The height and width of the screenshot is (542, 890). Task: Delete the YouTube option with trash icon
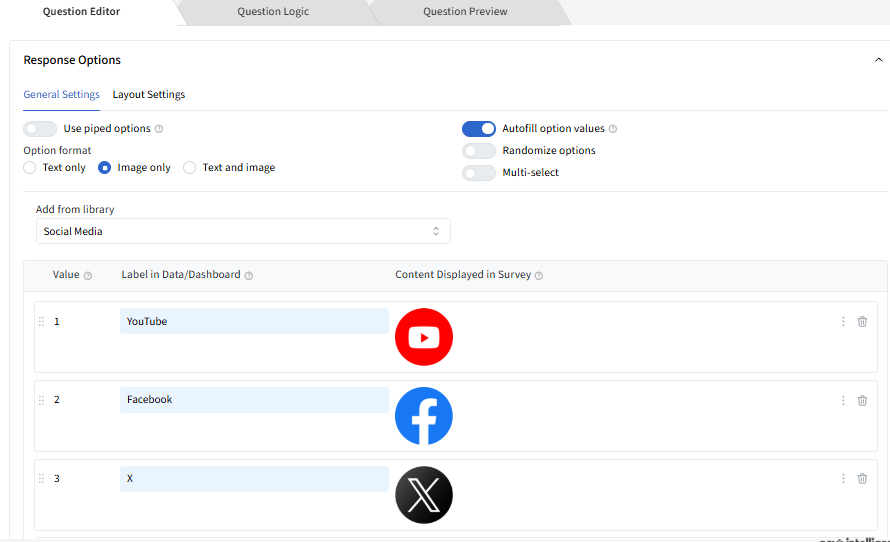[x=862, y=322]
